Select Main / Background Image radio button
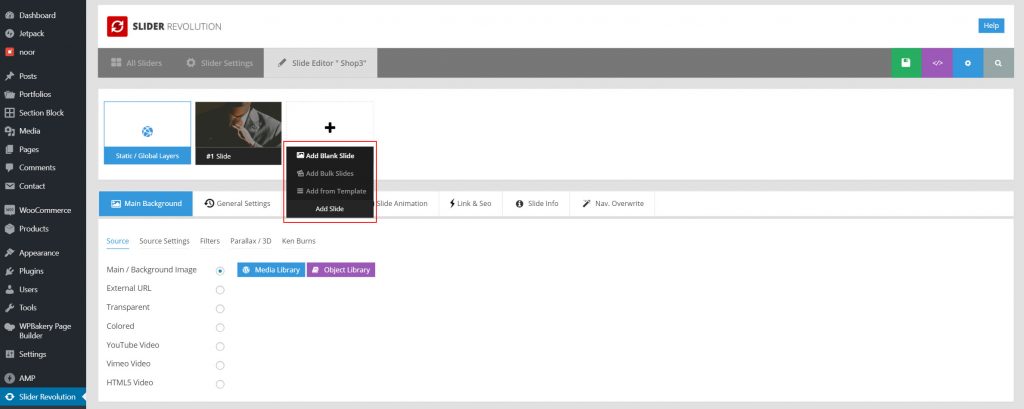This screenshot has width=1024, height=409. pos(220,270)
